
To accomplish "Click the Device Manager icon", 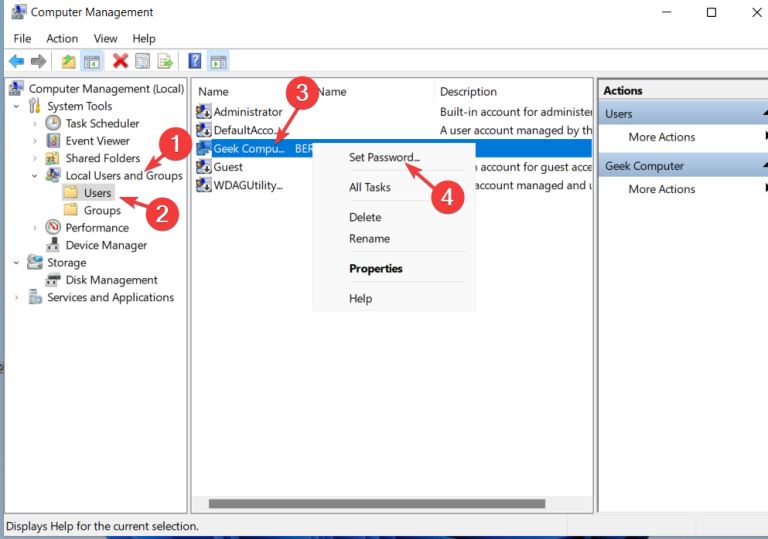I will tap(53, 245).
